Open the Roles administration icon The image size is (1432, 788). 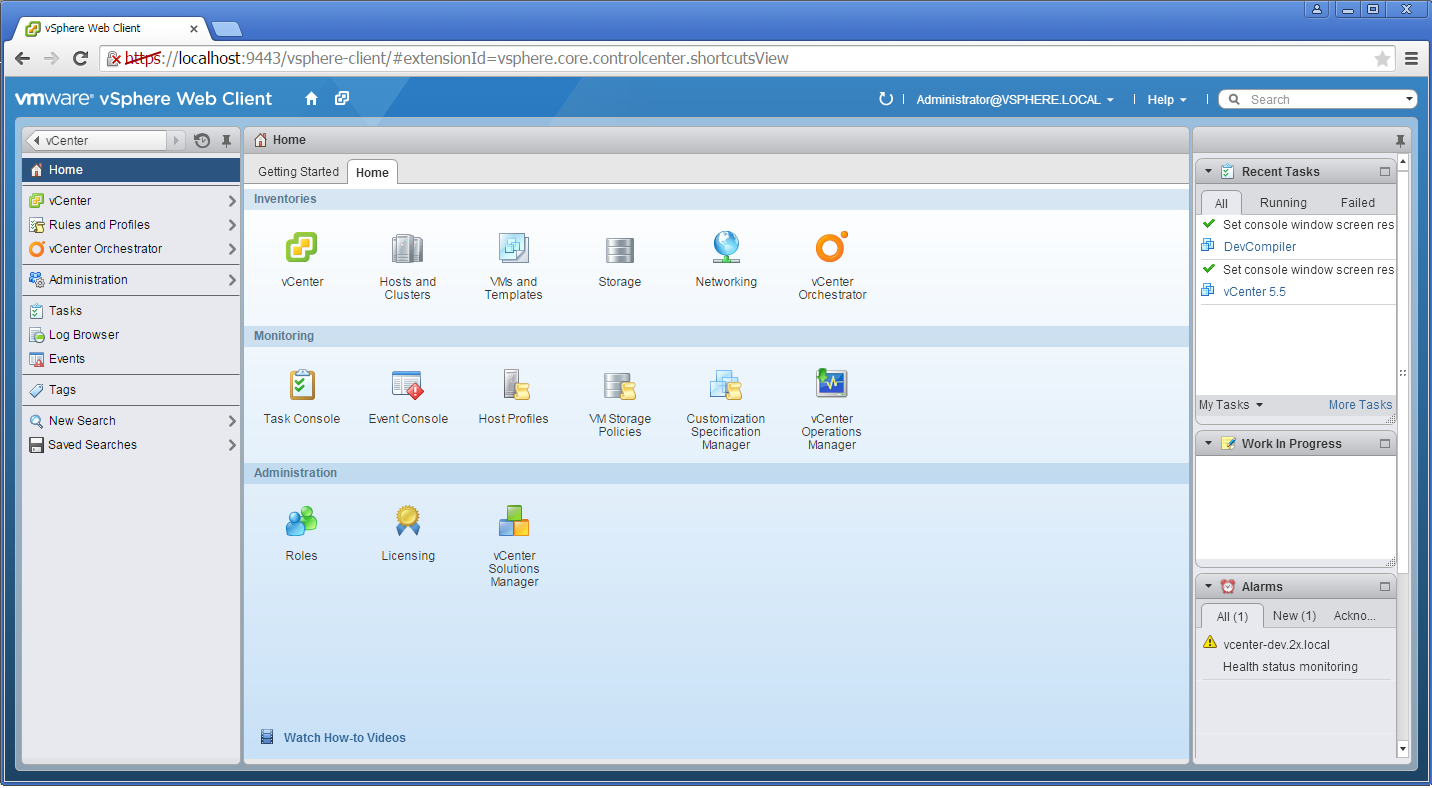click(x=302, y=521)
